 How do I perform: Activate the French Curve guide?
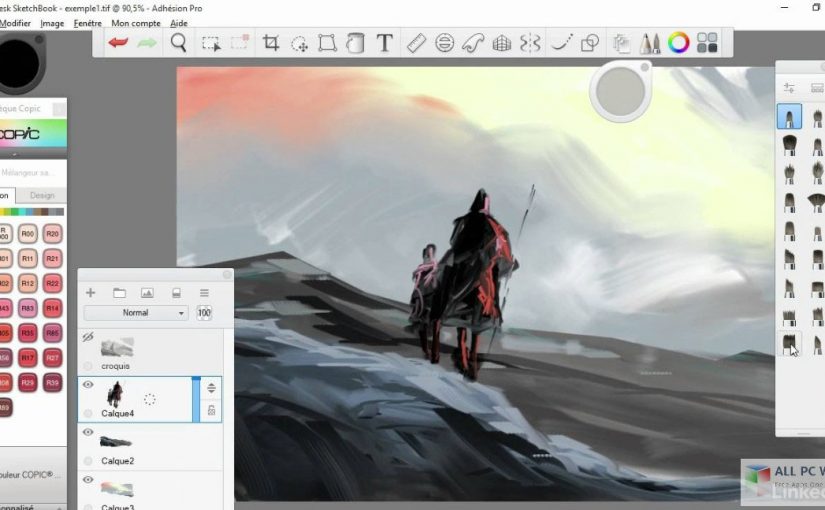pyautogui.click(x=473, y=43)
